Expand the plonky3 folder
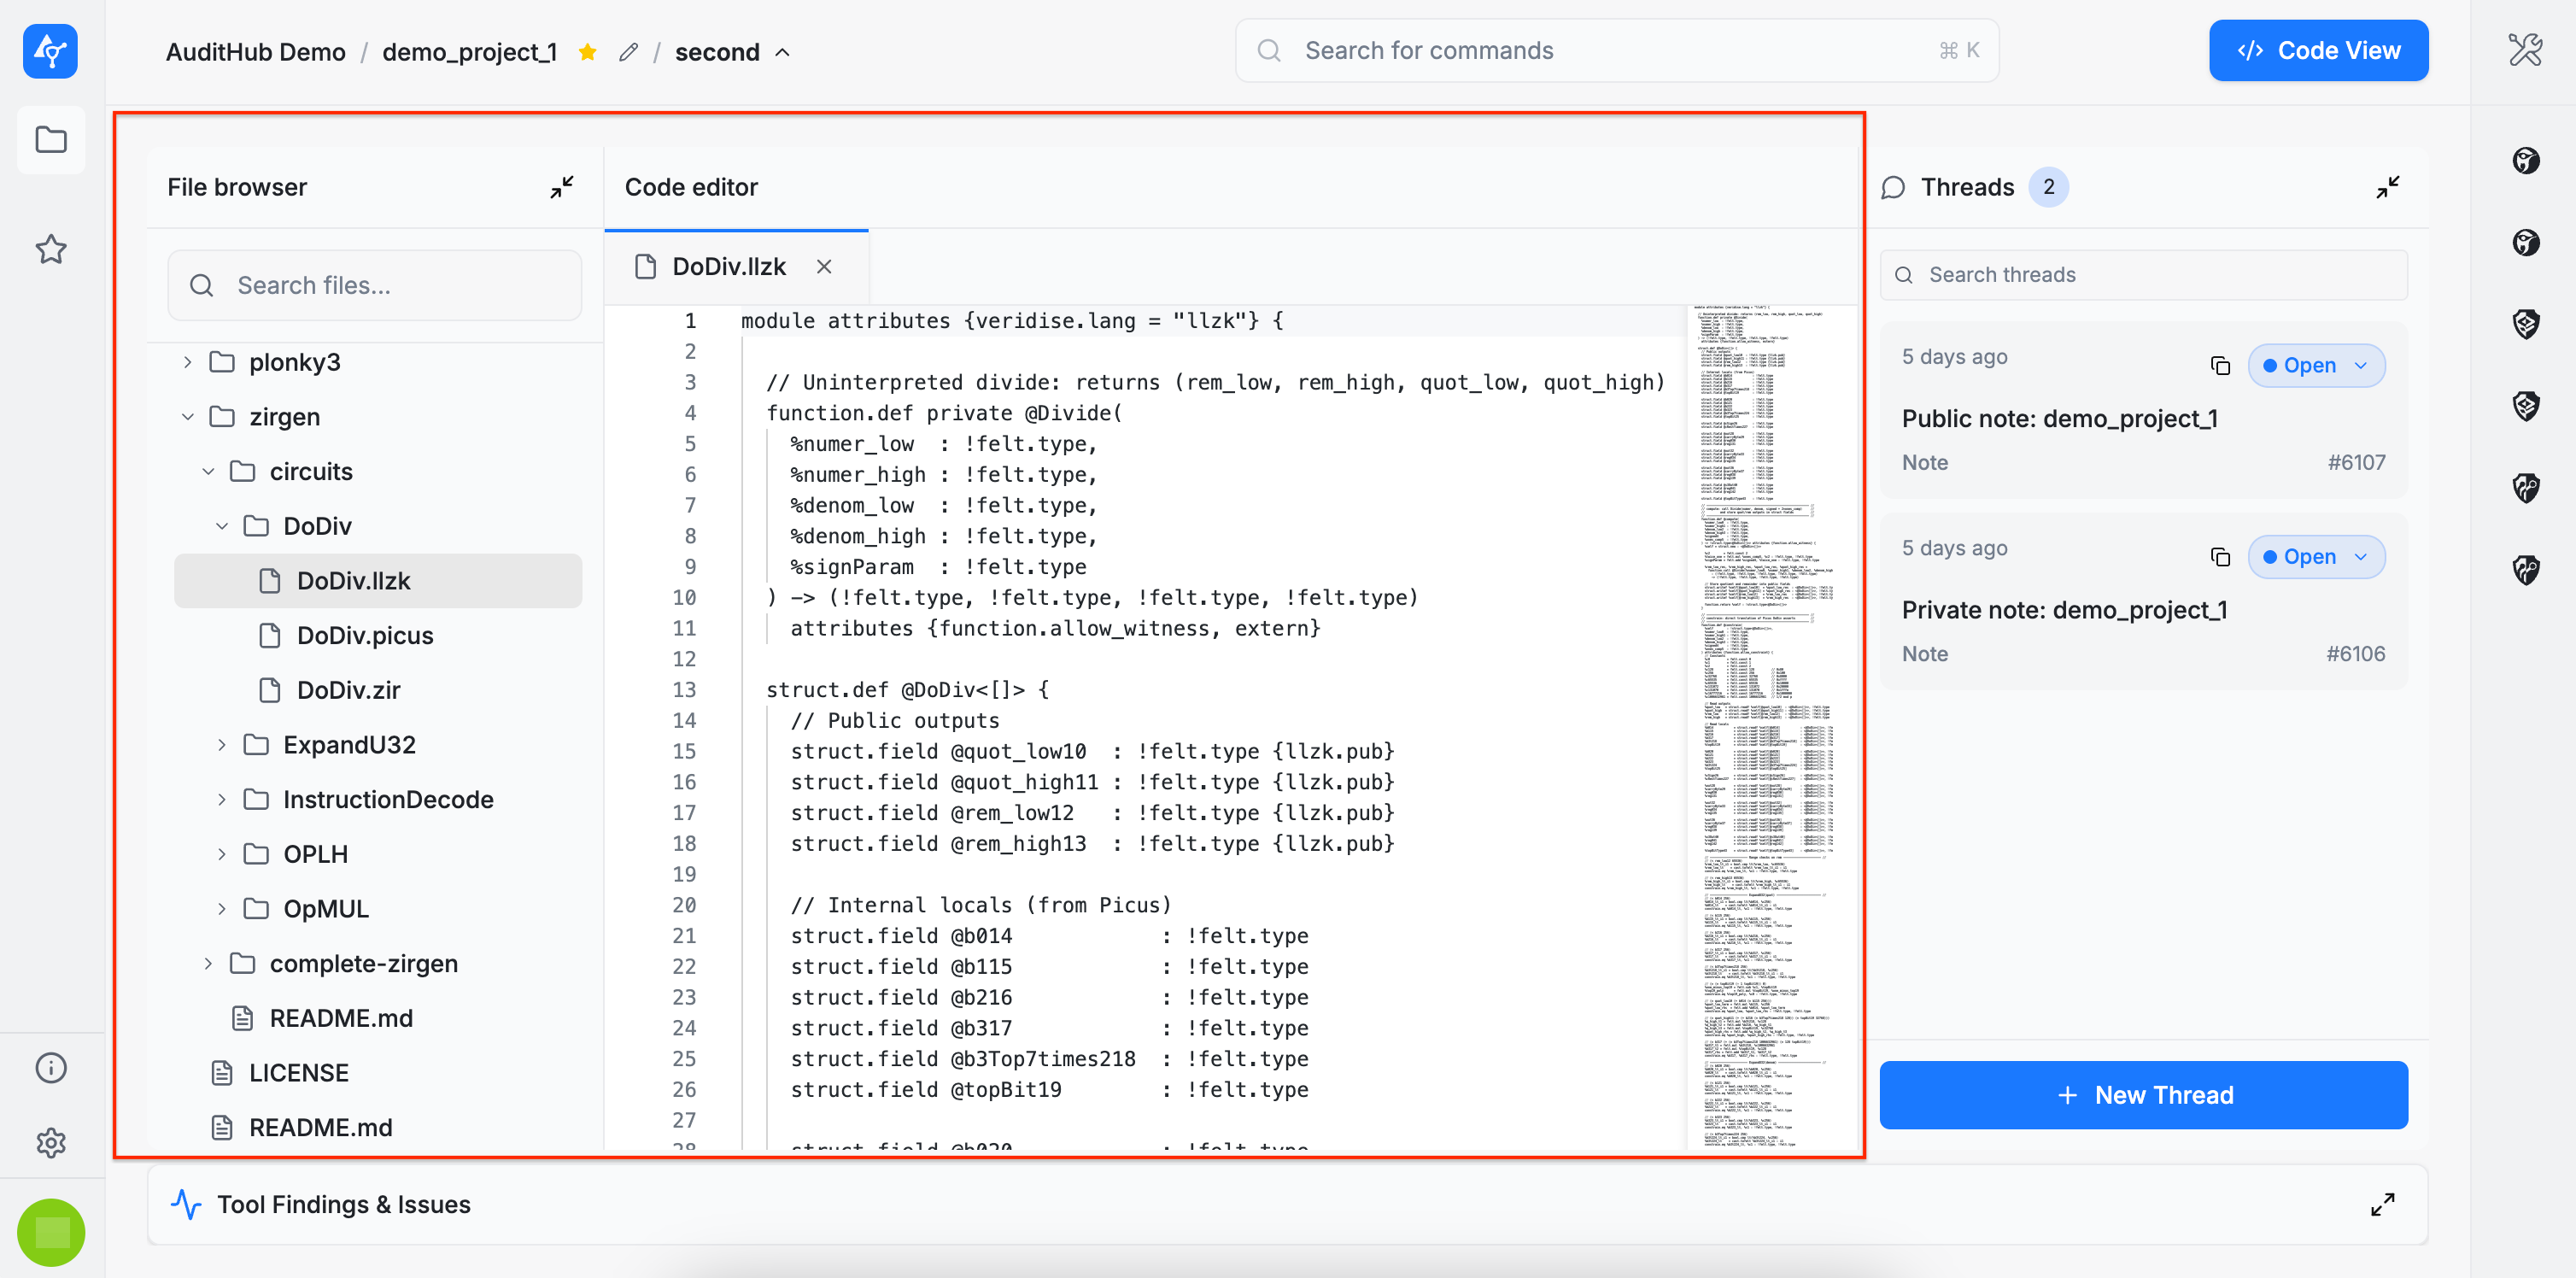 [x=187, y=362]
